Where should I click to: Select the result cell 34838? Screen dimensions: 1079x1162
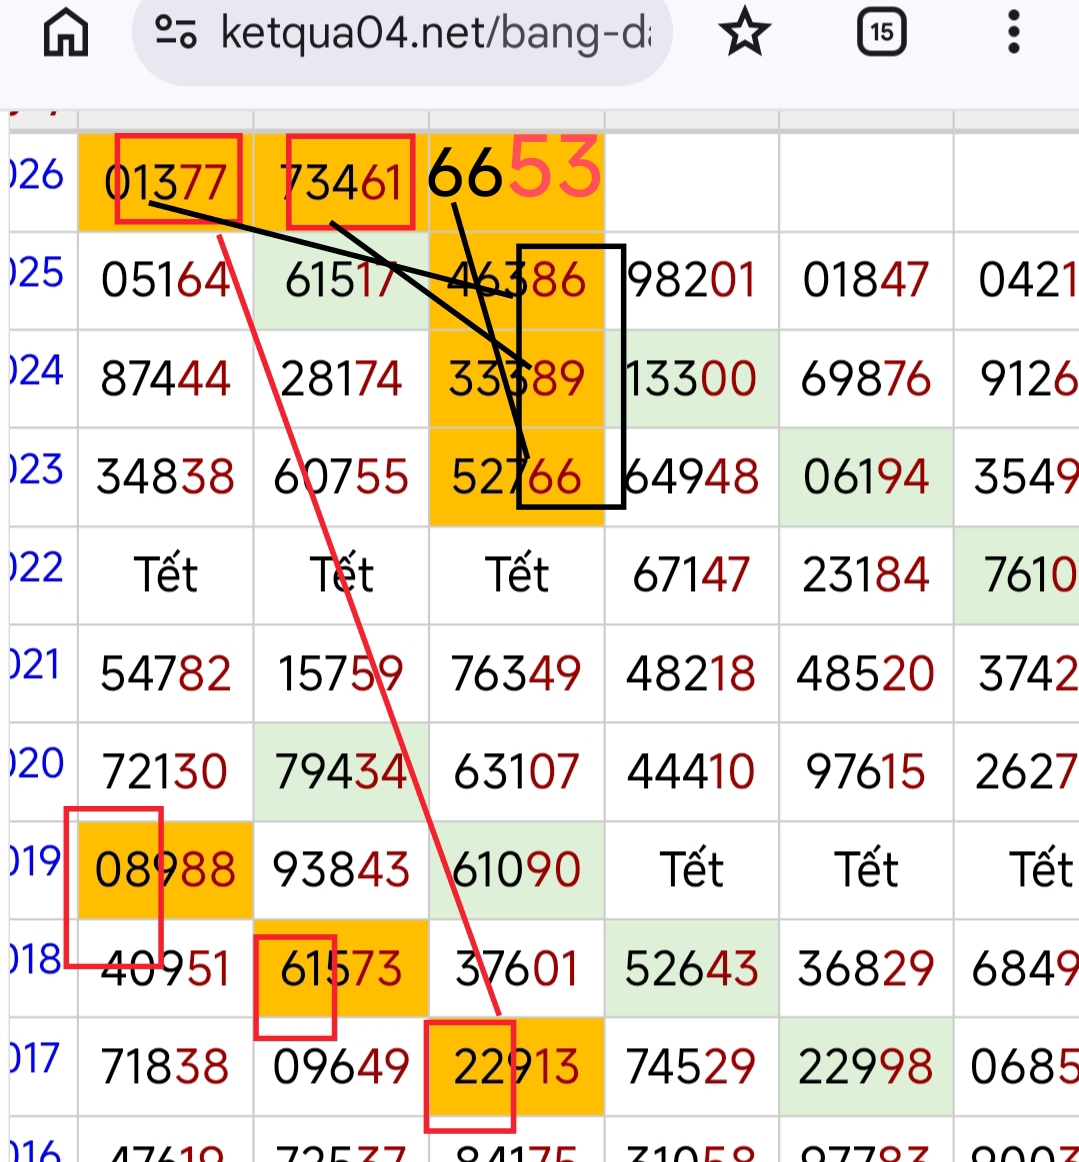165,477
